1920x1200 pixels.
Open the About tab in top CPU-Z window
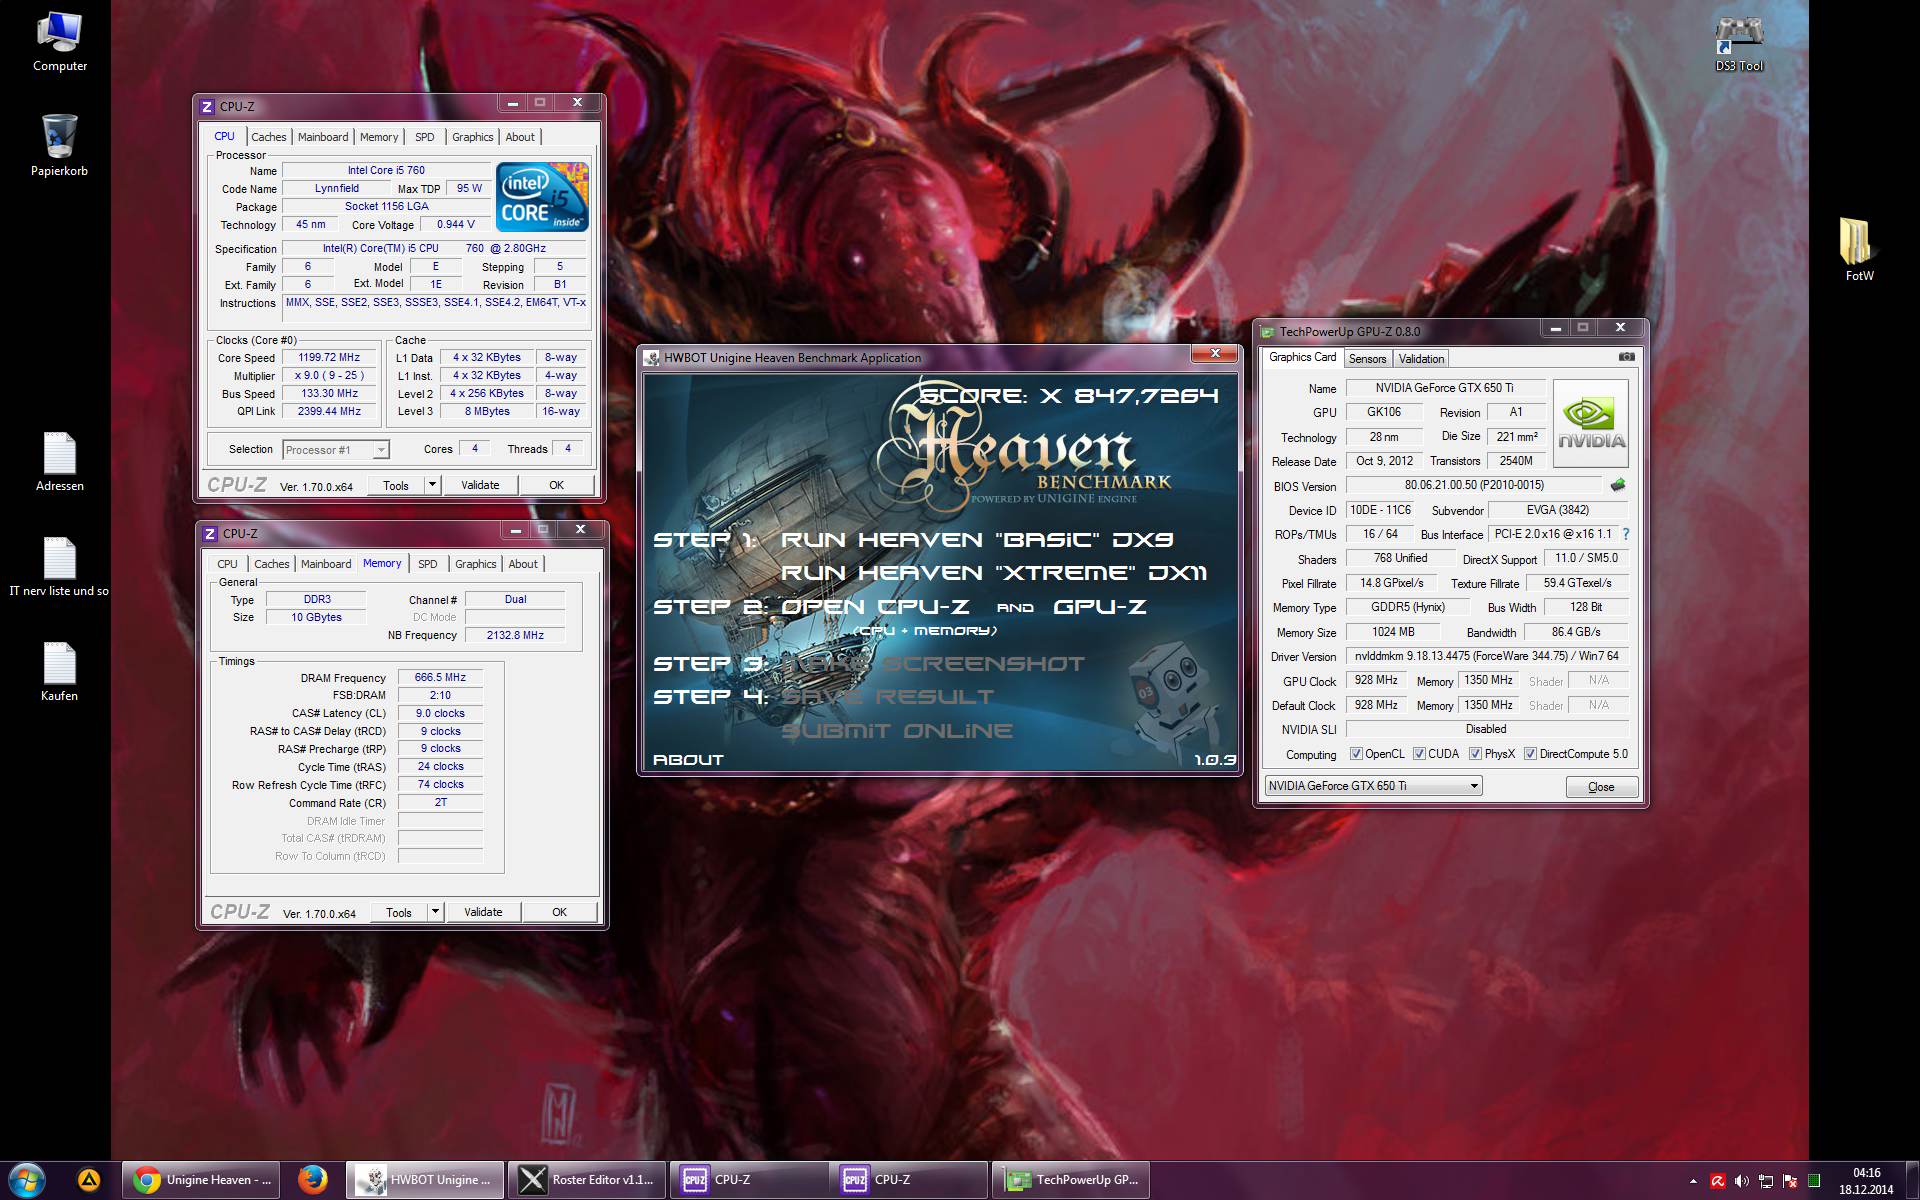click(519, 137)
